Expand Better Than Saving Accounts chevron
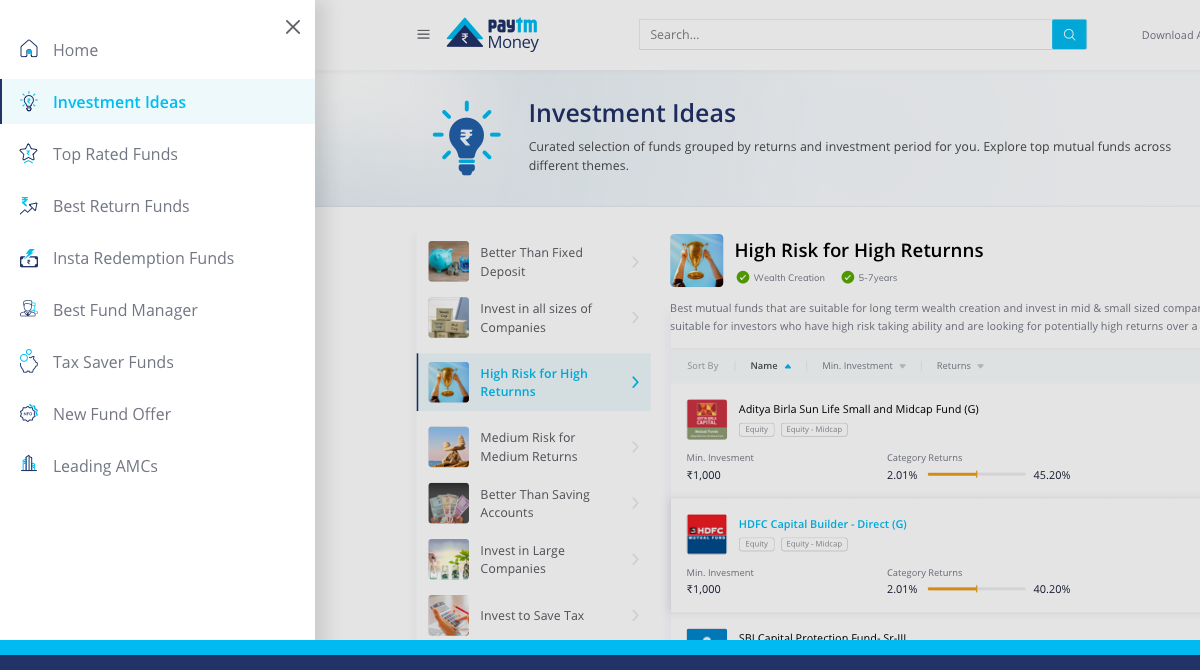This screenshot has width=1200, height=670. click(635, 503)
